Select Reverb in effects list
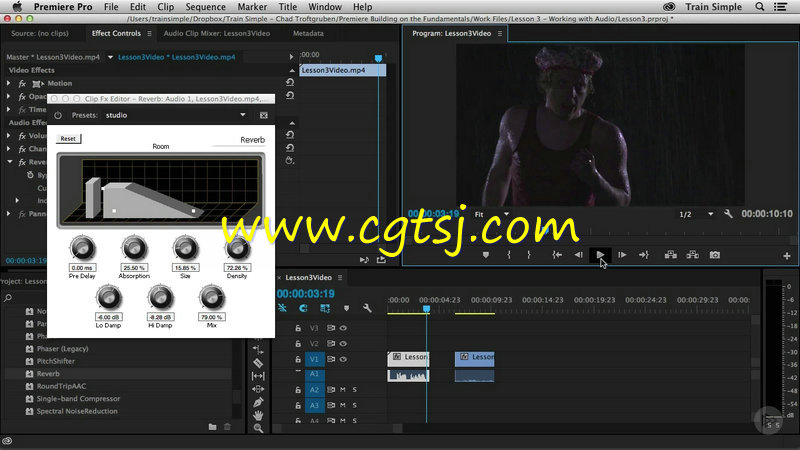 (x=48, y=373)
